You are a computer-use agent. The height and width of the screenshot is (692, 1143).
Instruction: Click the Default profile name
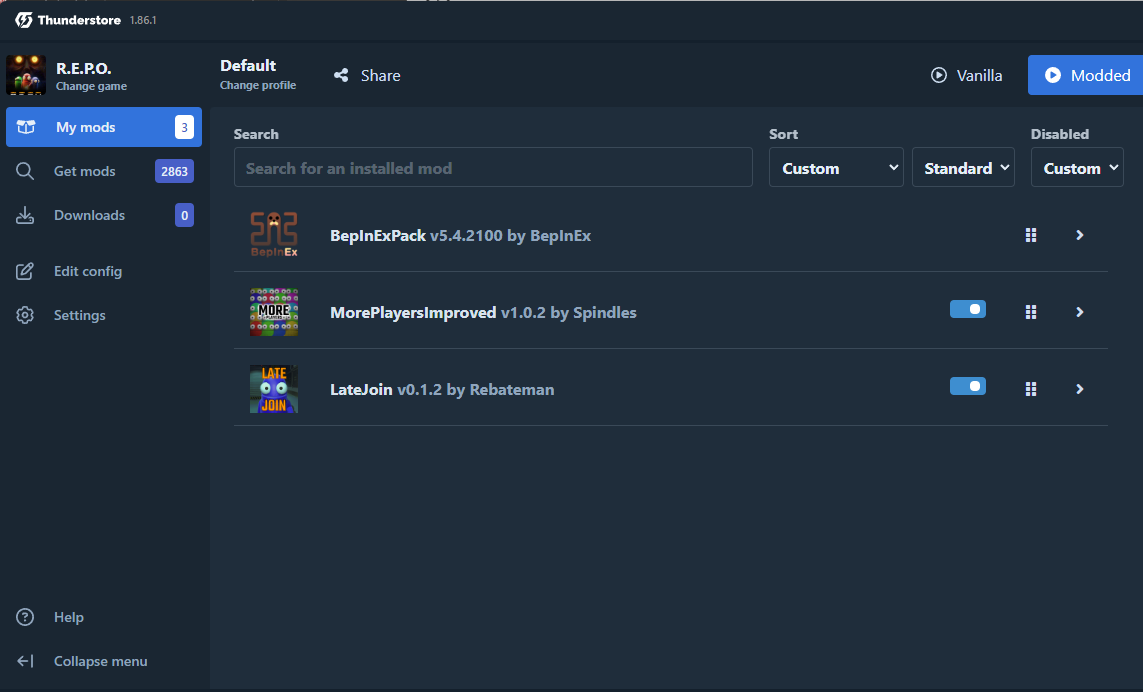(x=248, y=66)
